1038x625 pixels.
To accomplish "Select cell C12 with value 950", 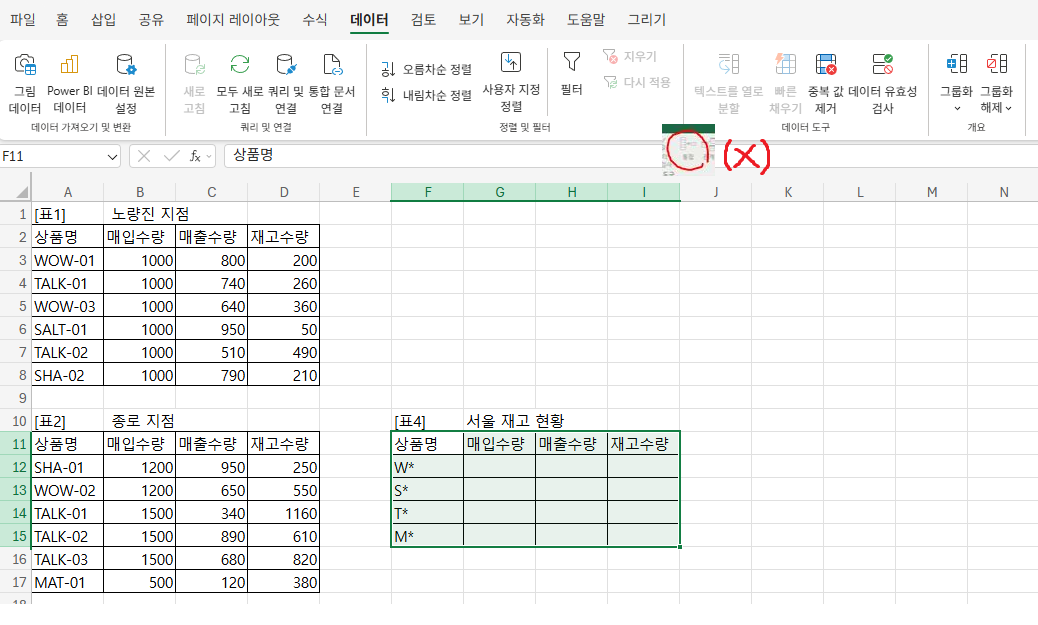I will [212, 467].
